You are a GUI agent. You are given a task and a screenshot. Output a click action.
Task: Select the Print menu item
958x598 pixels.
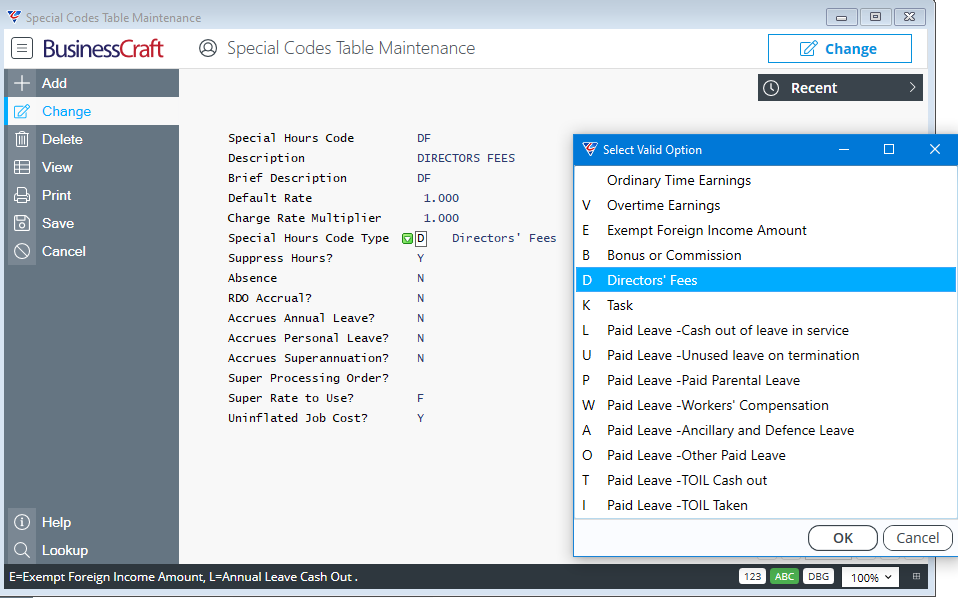tap(92, 195)
